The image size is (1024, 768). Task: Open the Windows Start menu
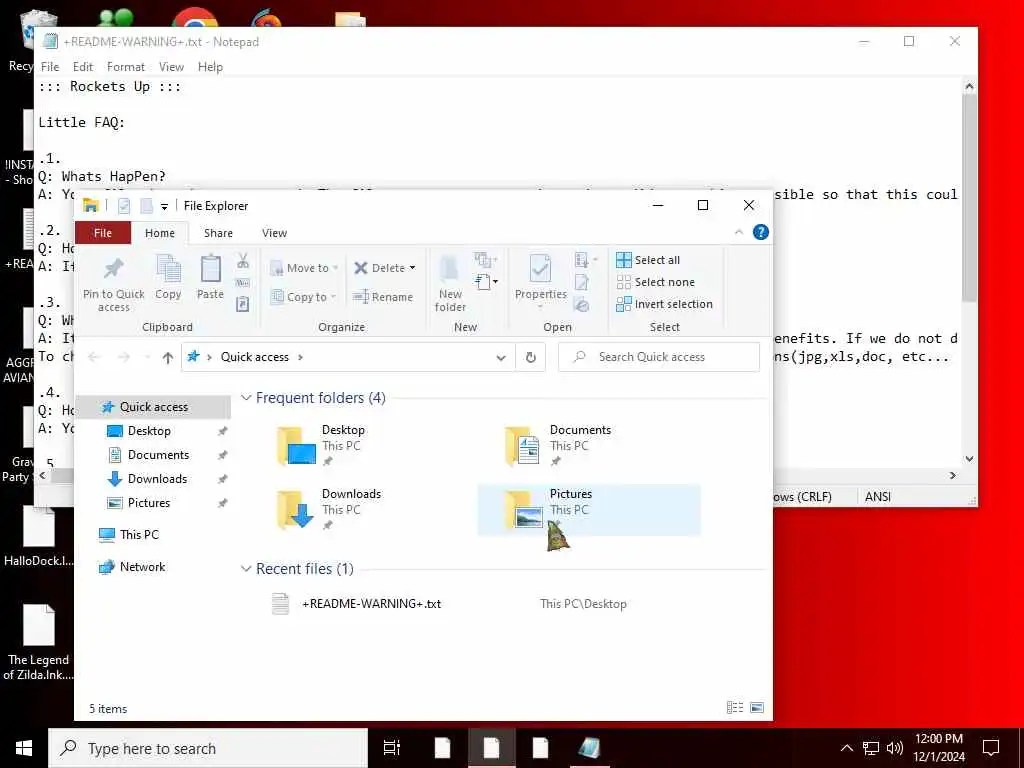(24, 748)
